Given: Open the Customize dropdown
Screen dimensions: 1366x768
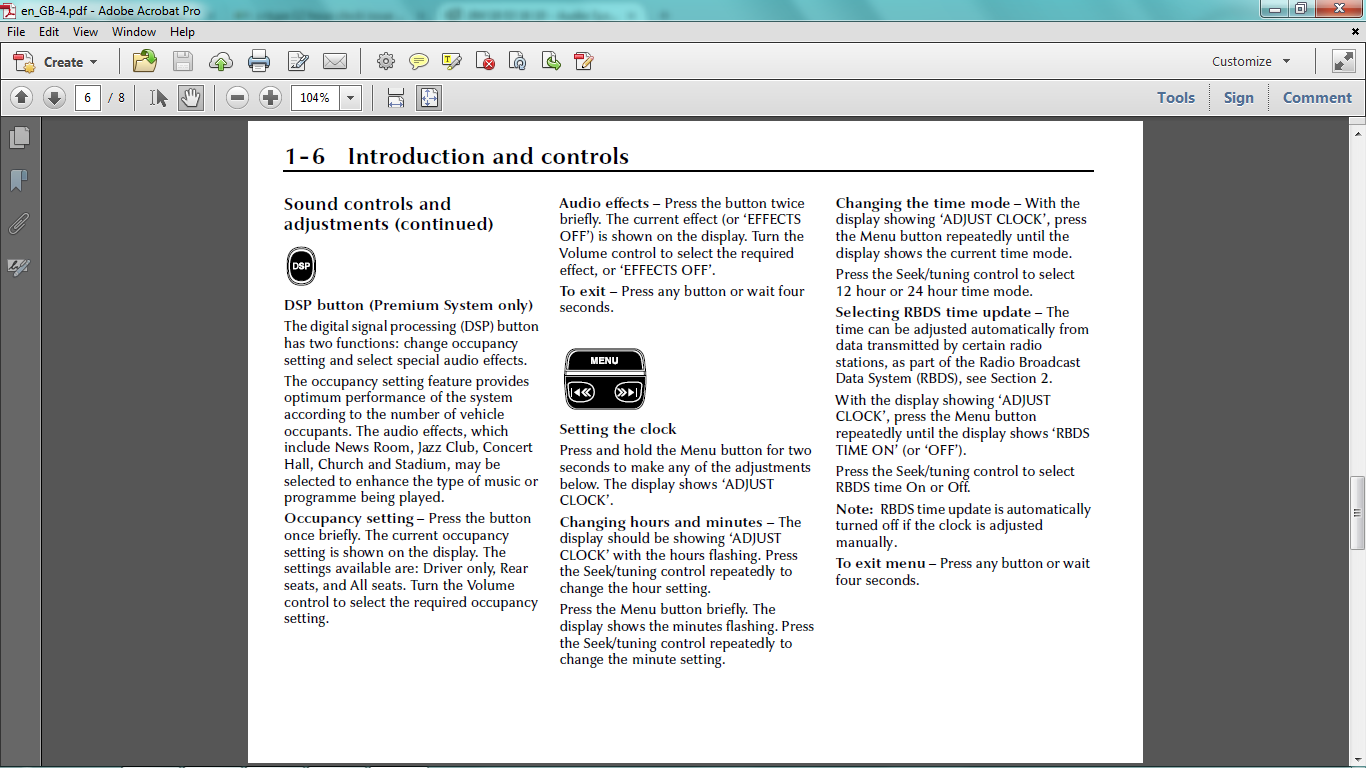Looking at the screenshot, I should 1251,61.
